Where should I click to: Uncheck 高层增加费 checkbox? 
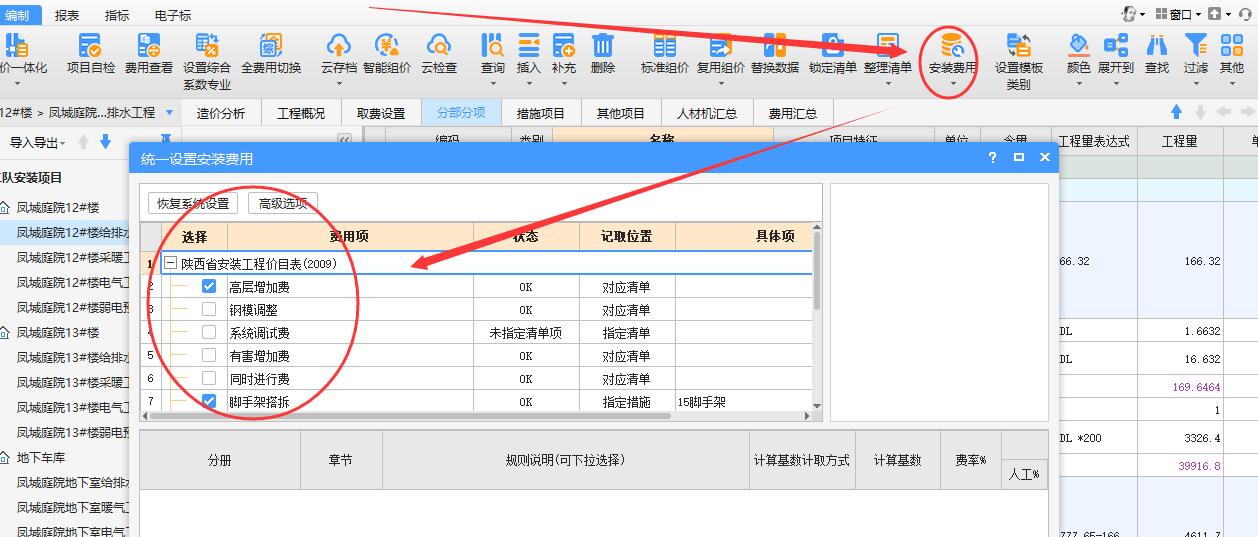[x=209, y=286]
